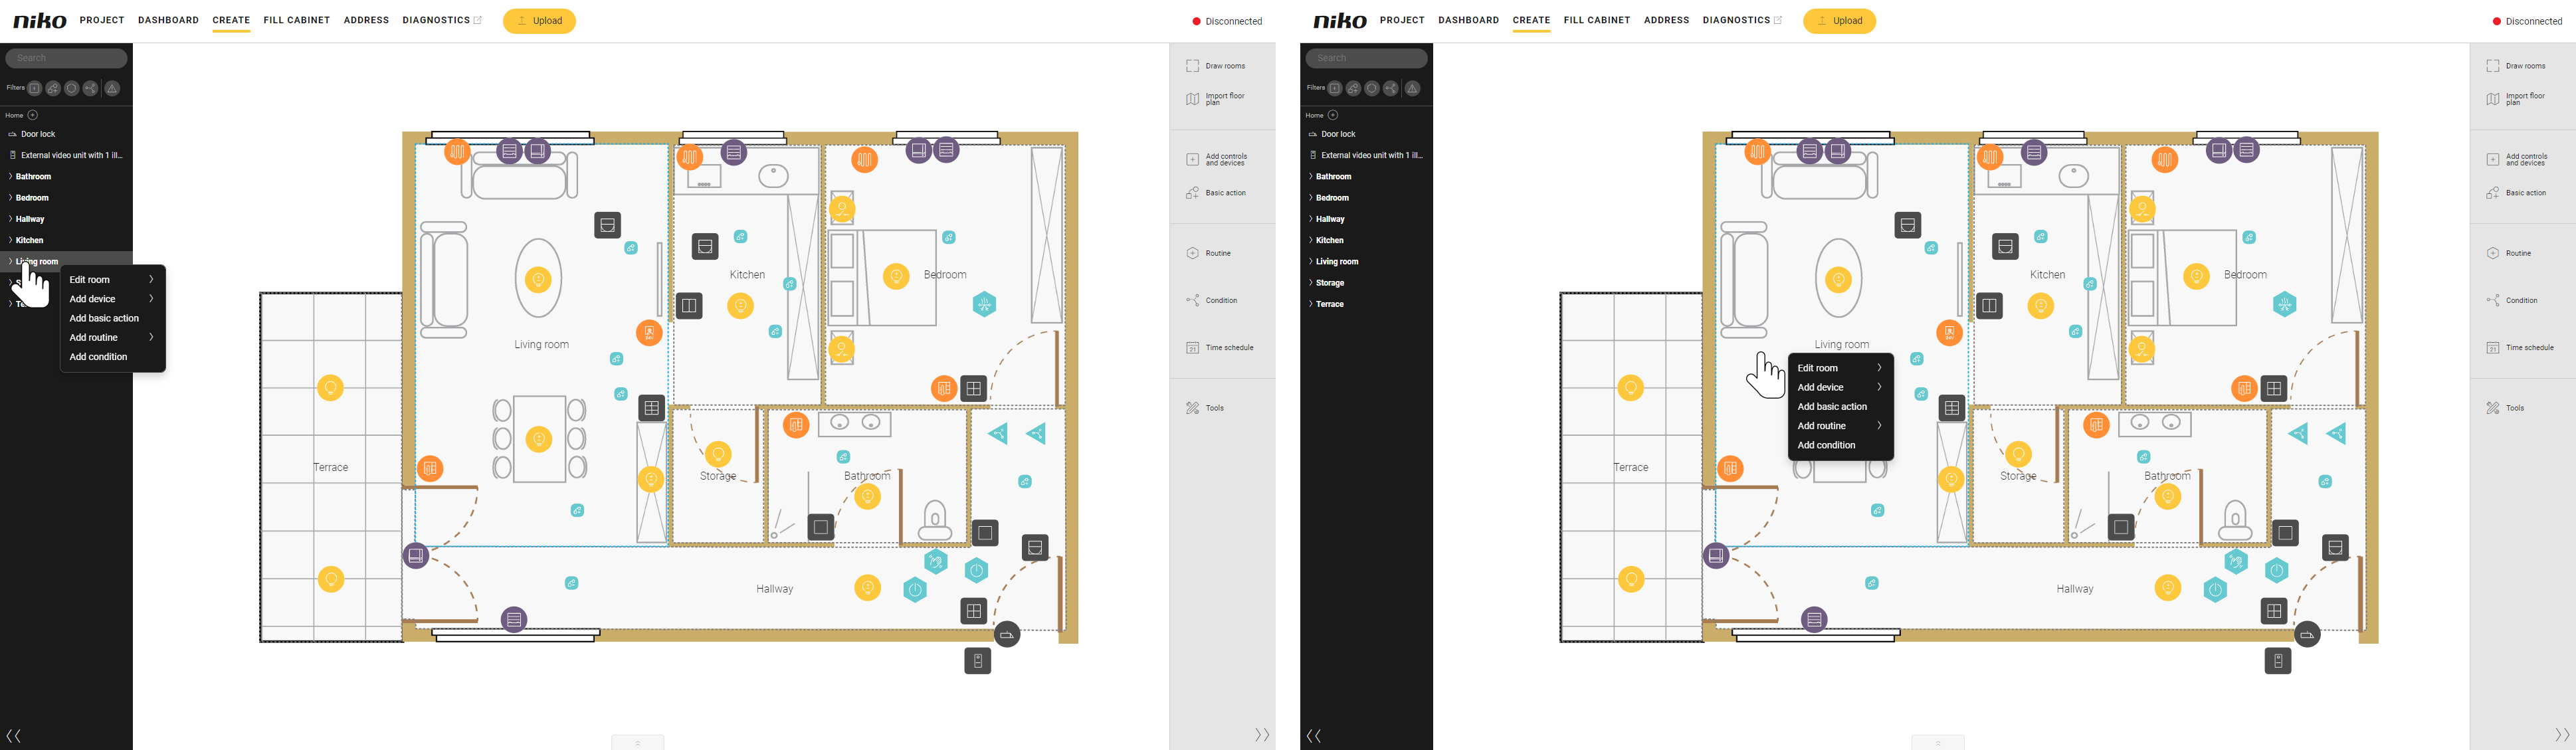
Task: Select Add condition in floor-plan context menu
Action: coord(1826,445)
